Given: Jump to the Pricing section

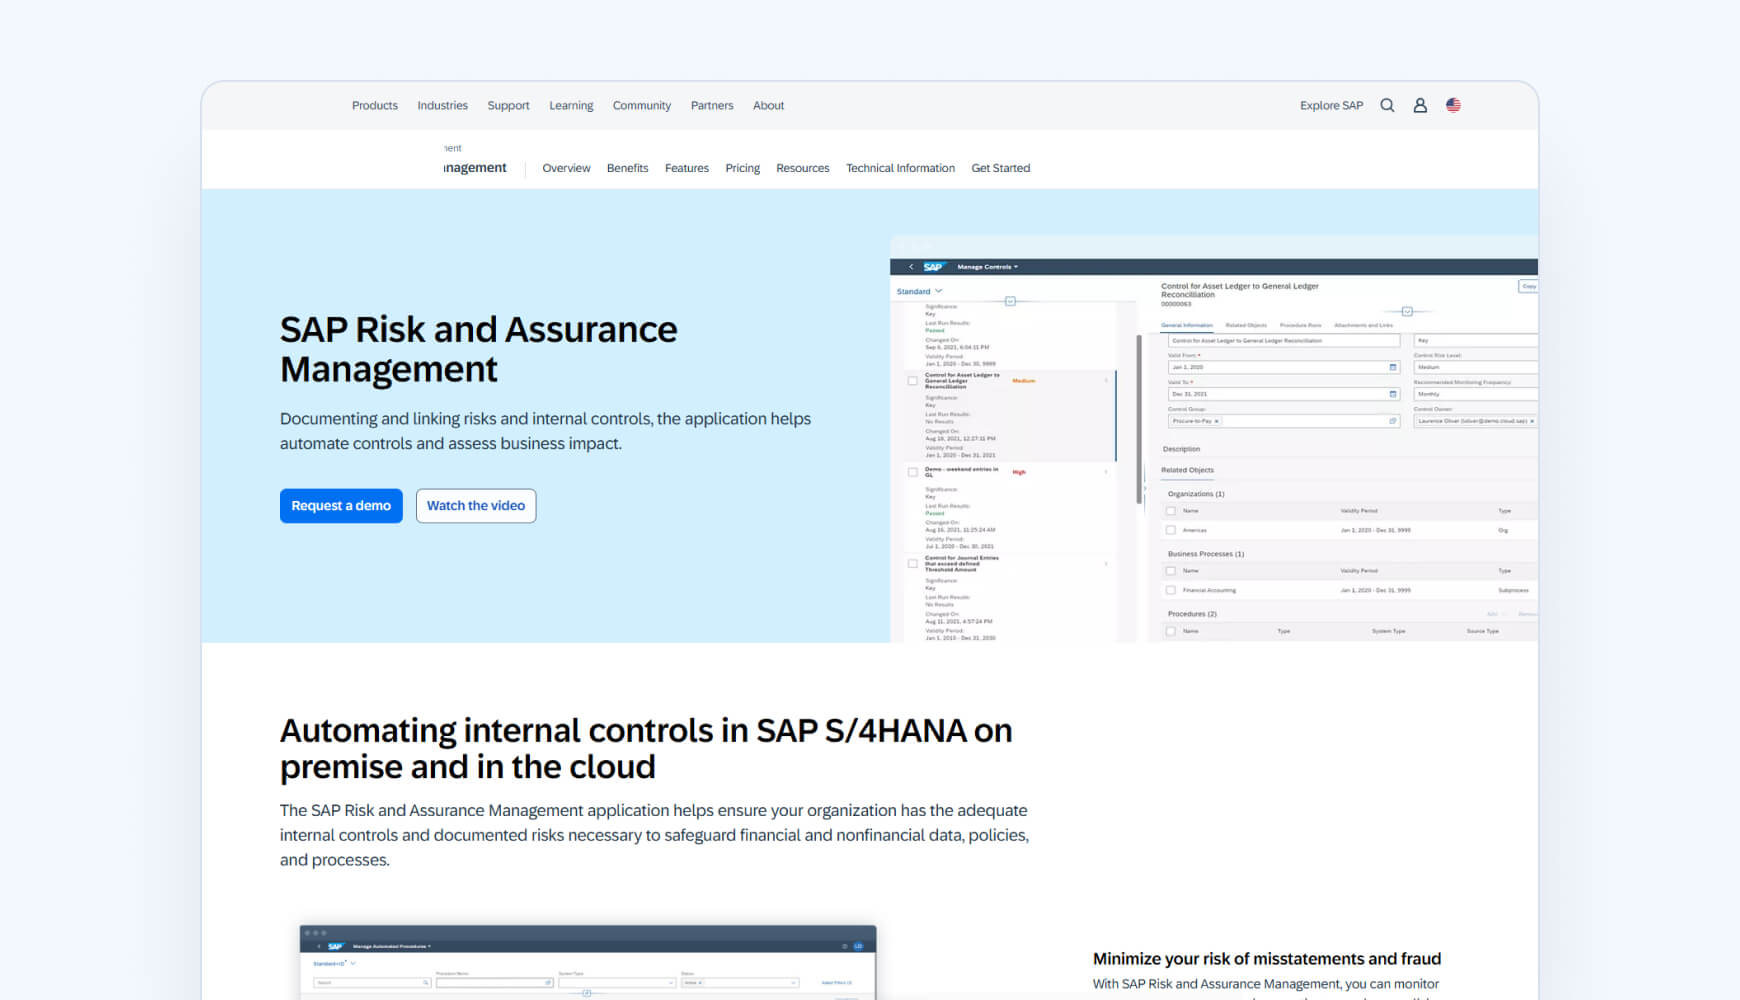Looking at the screenshot, I should [x=742, y=168].
